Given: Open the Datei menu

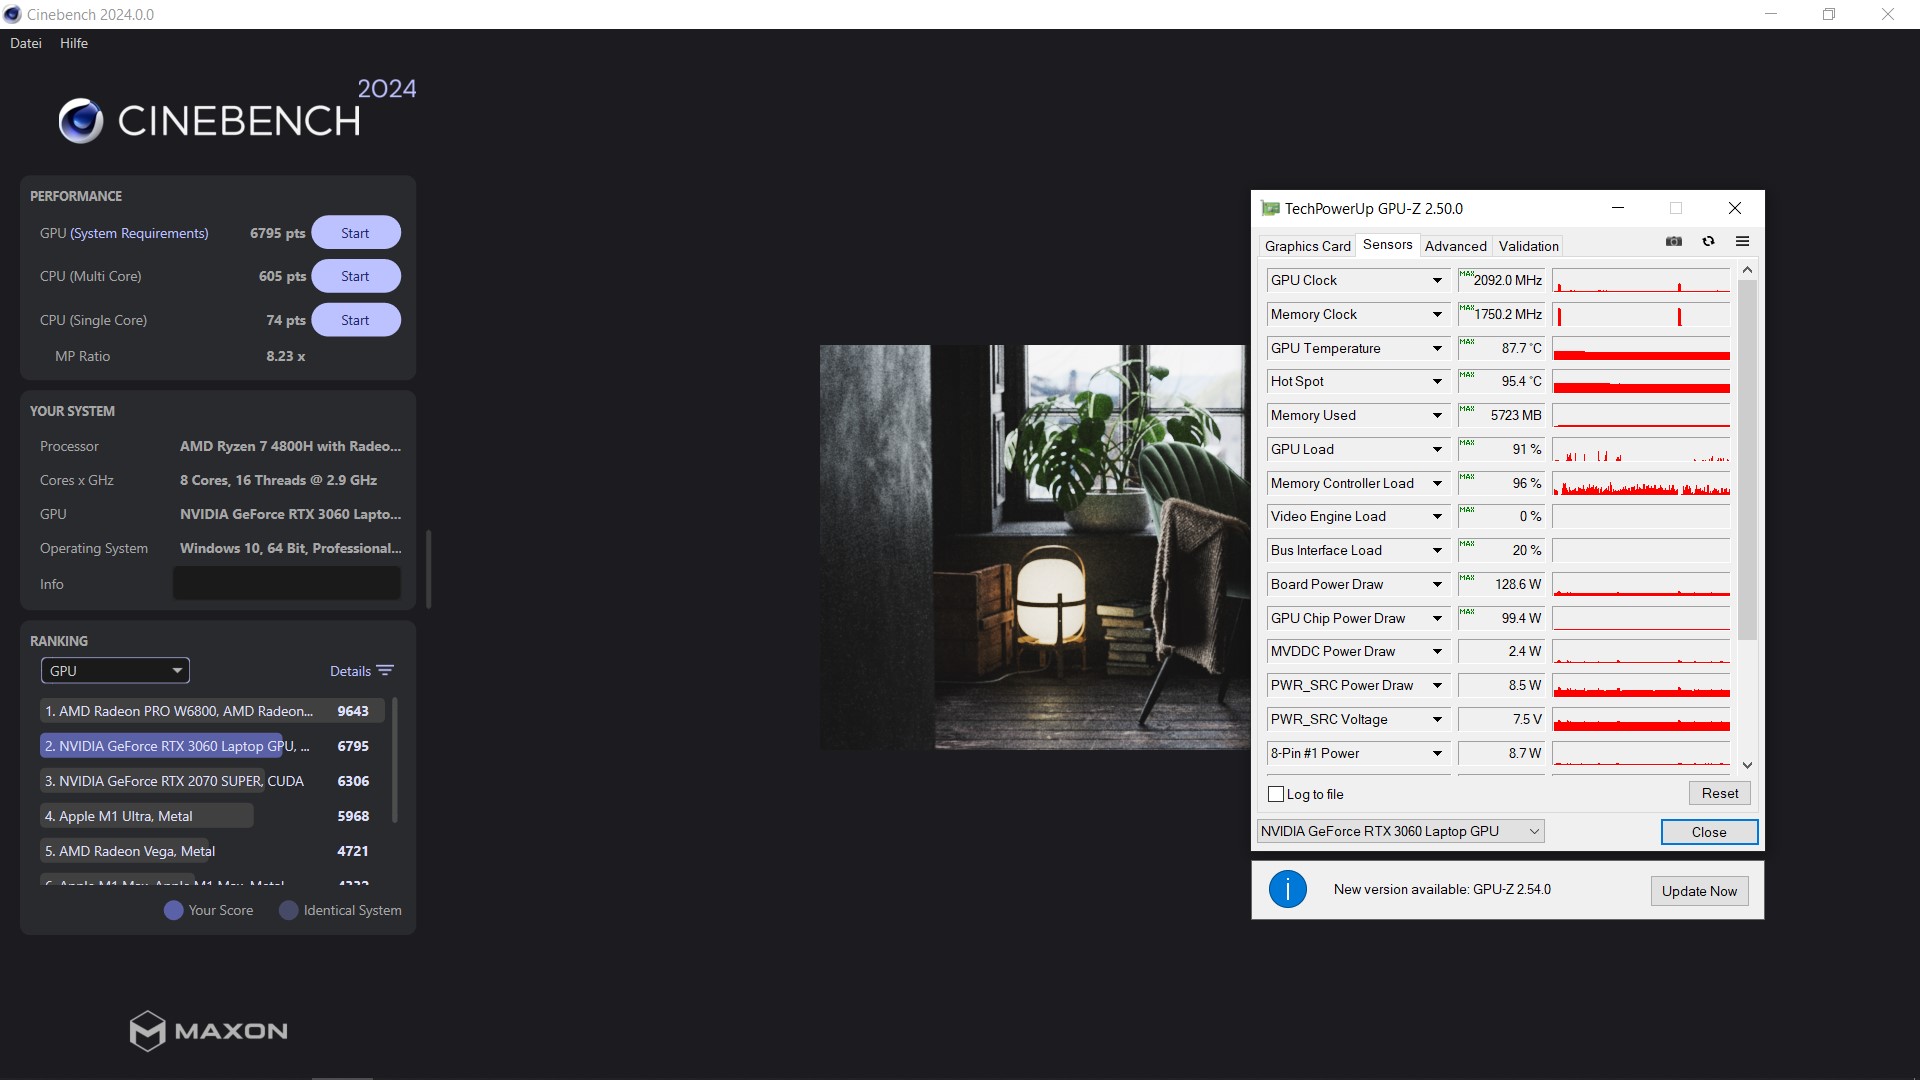Looking at the screenshot, I should coord(26,43).
